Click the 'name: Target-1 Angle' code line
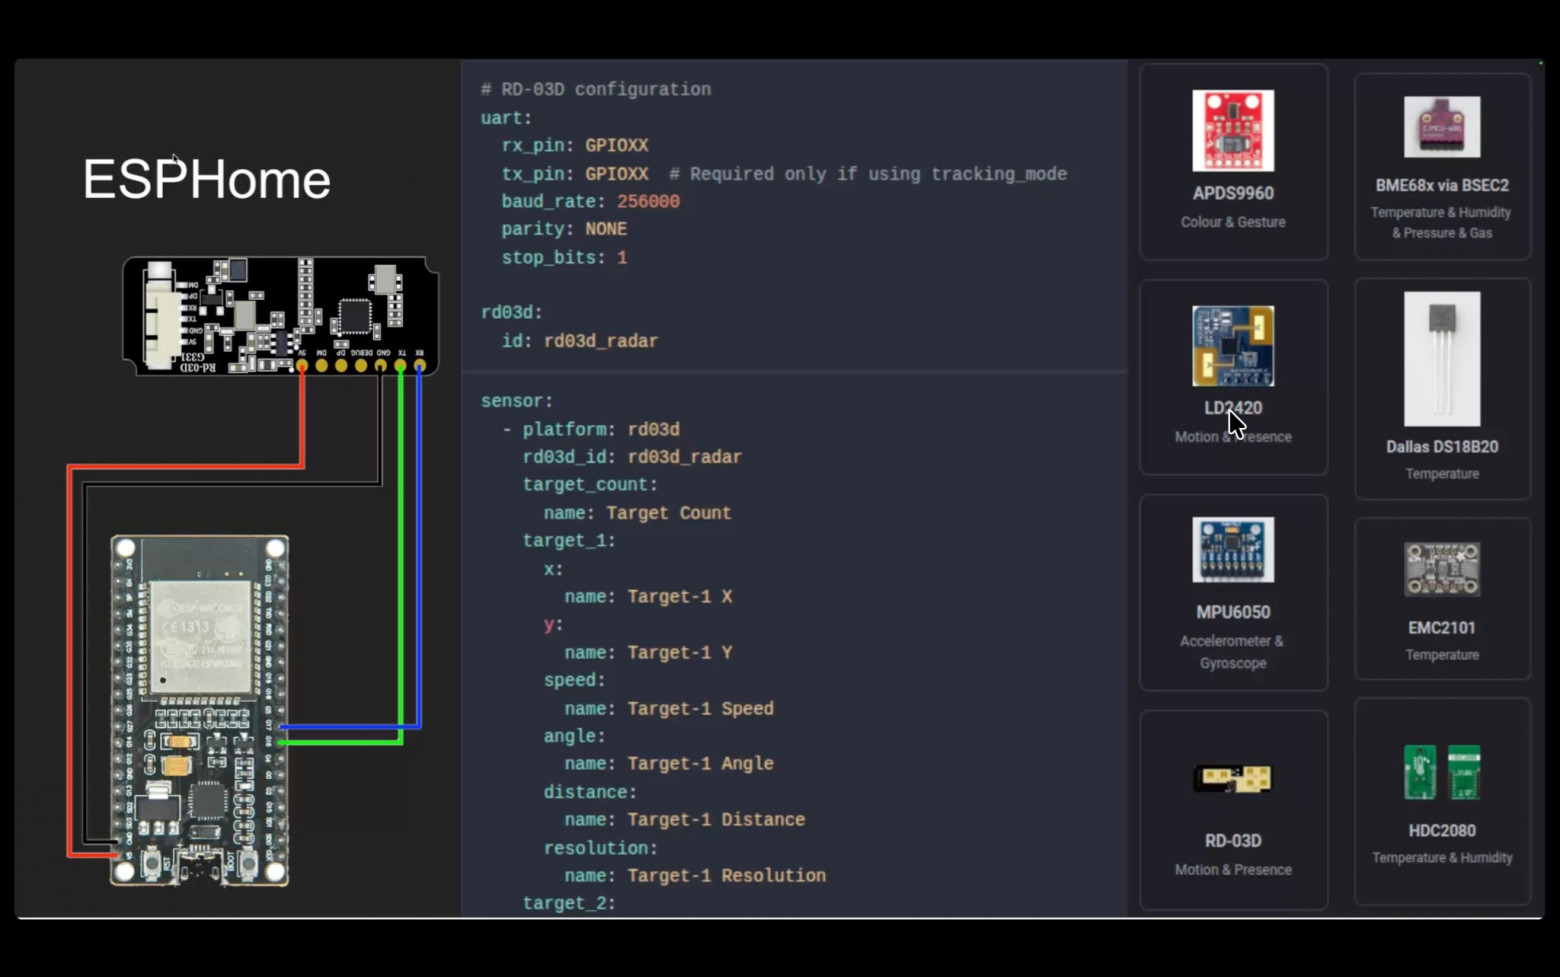The image size is (1560, 977). tap(669, 764)
